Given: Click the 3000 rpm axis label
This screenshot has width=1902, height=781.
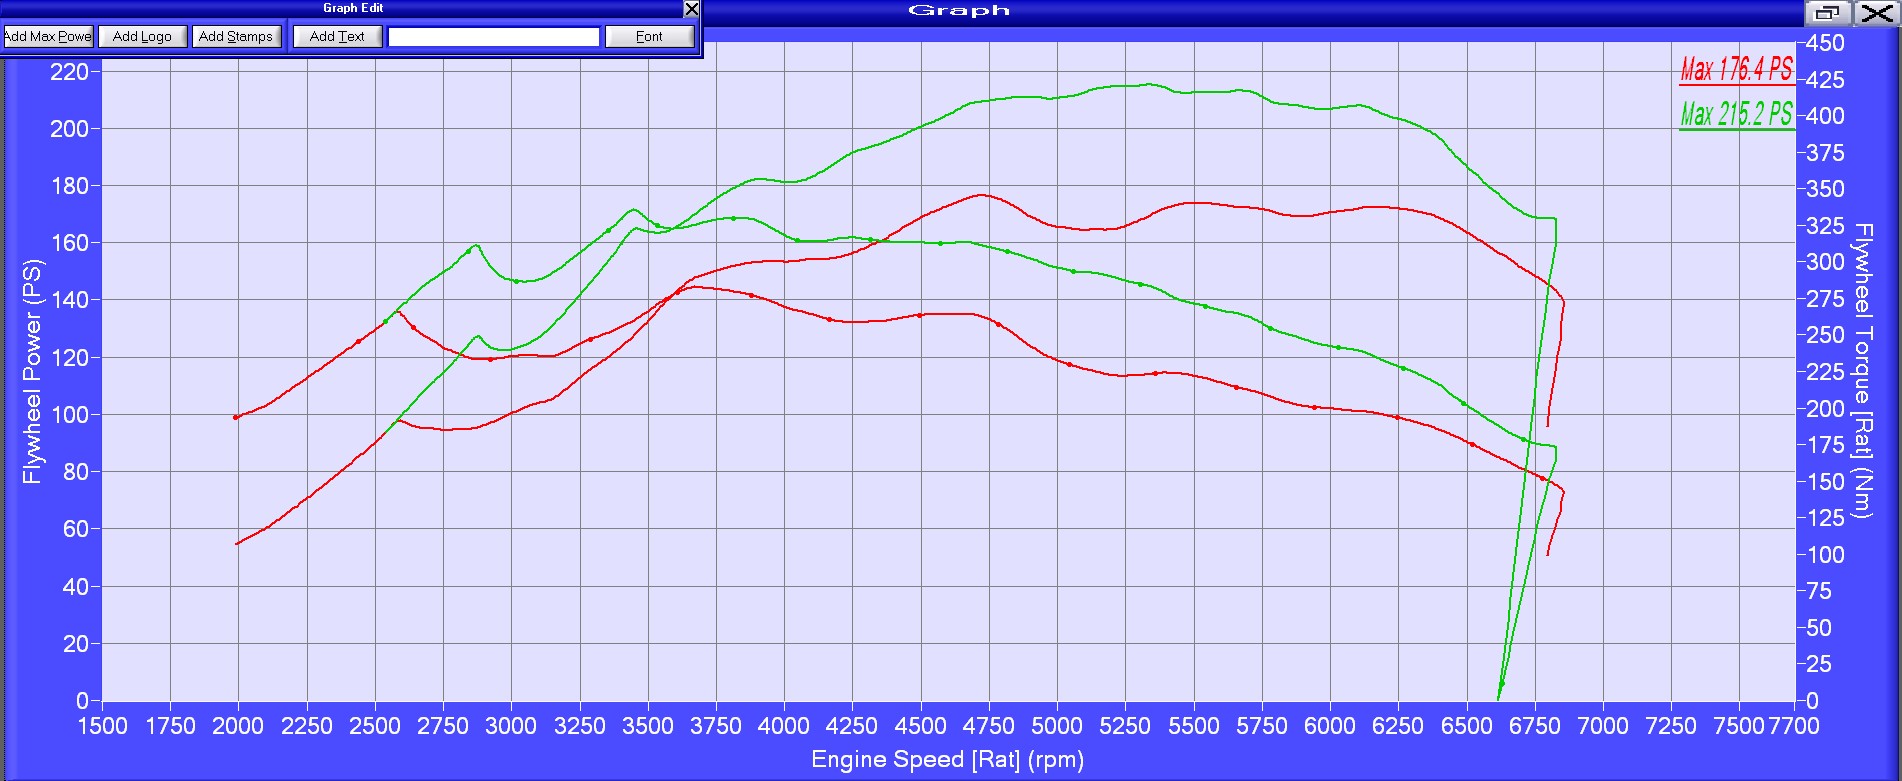Looking at the screenshot, I should [x=511, y=727].
